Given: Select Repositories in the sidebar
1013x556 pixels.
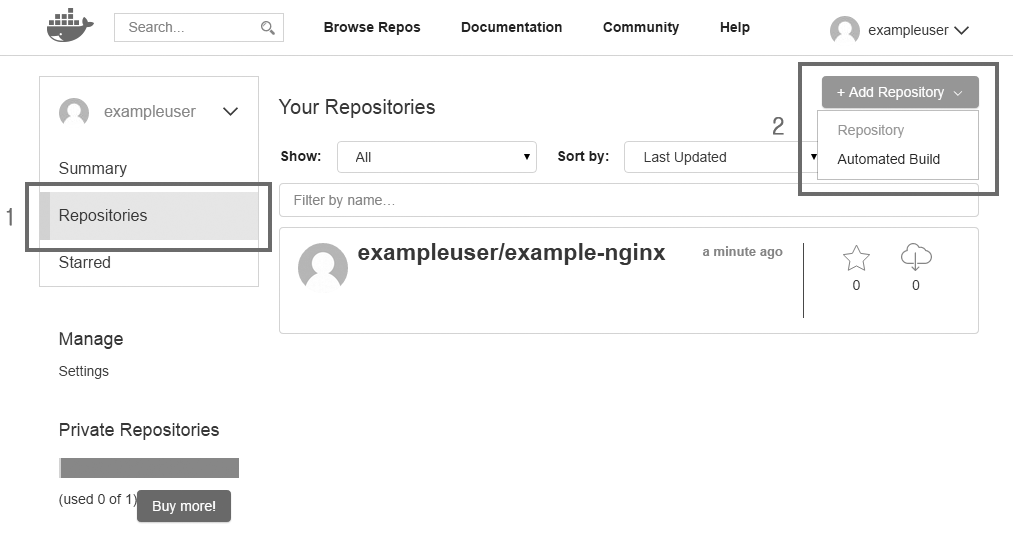Looking at the screenshot, I should [x=103, y=215].
